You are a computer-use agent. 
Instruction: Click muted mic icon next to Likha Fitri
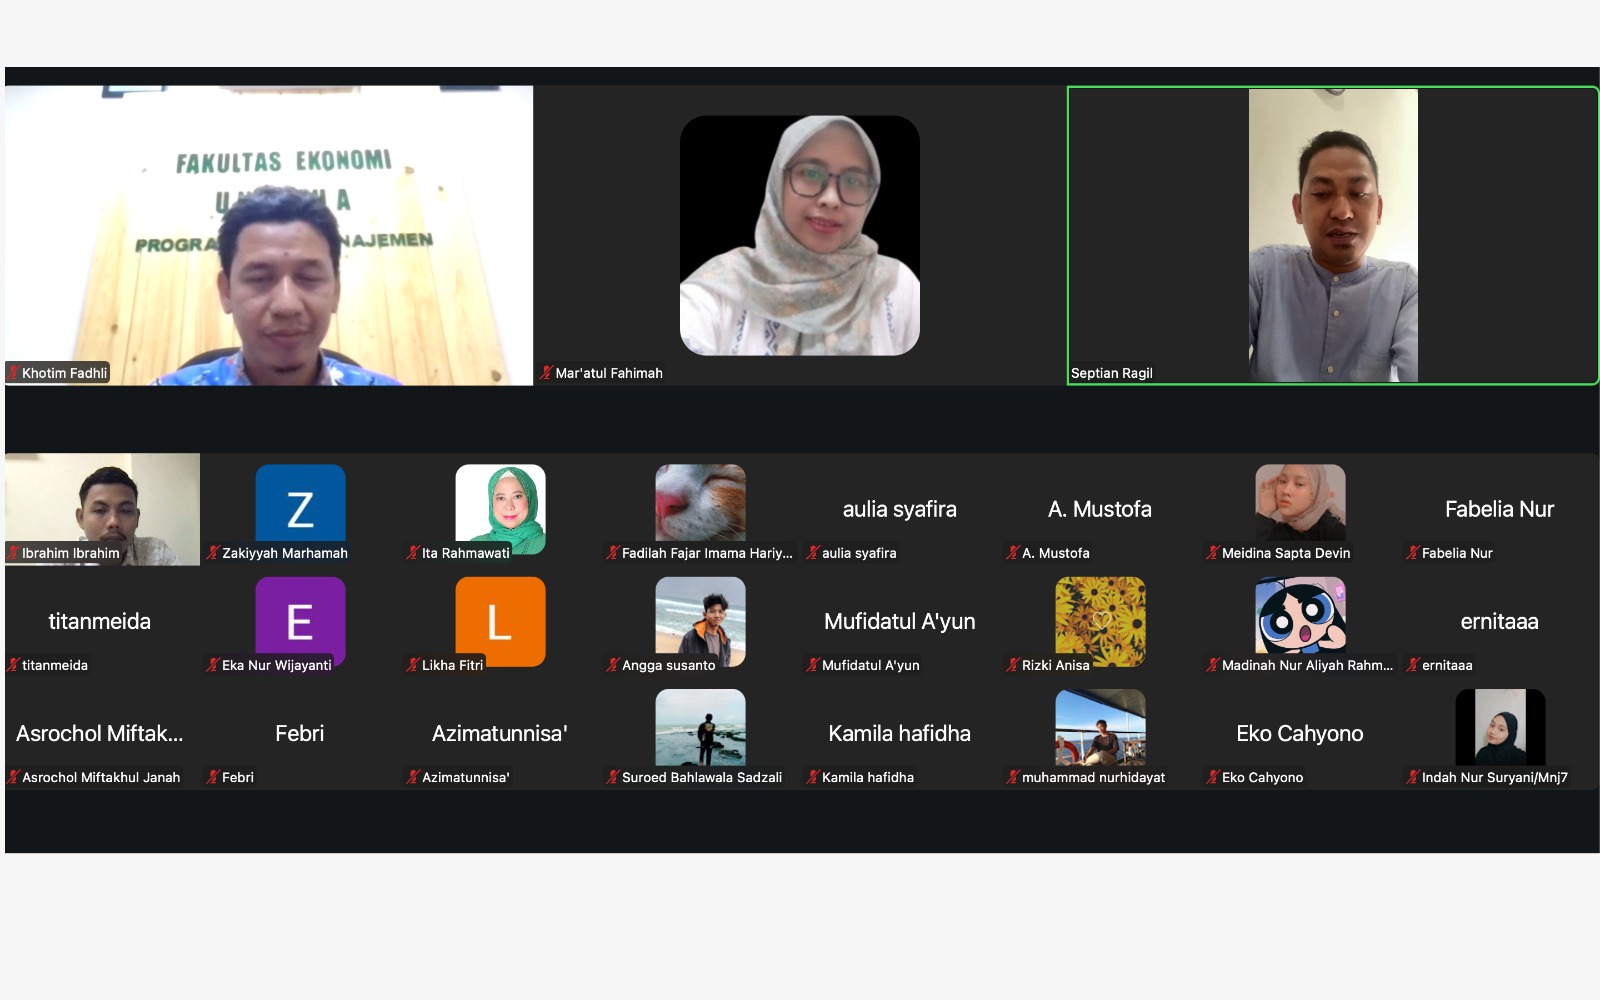point(413,665)
